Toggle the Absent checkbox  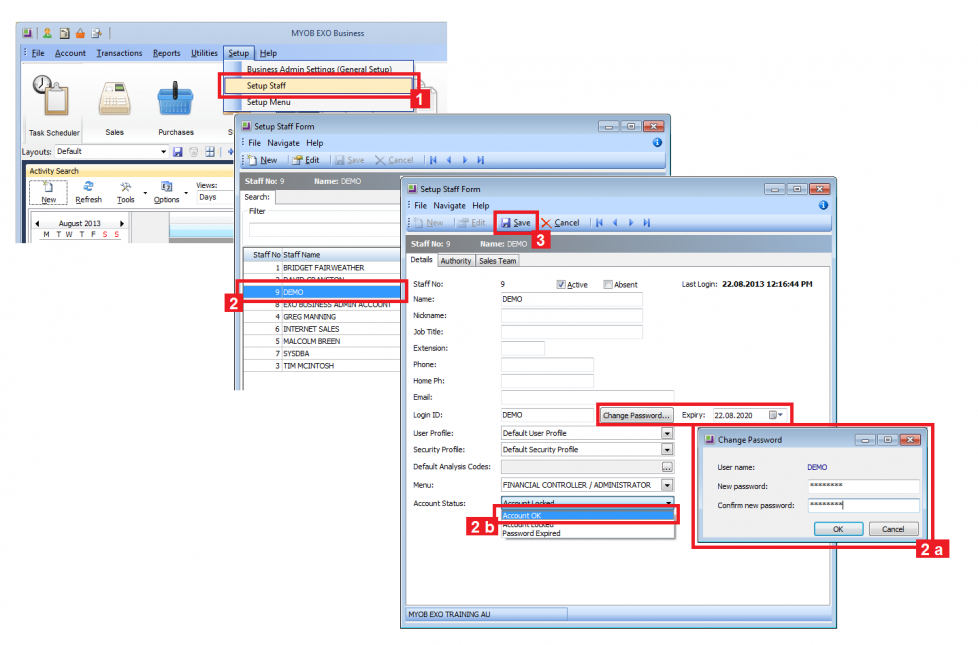[608, 284]
